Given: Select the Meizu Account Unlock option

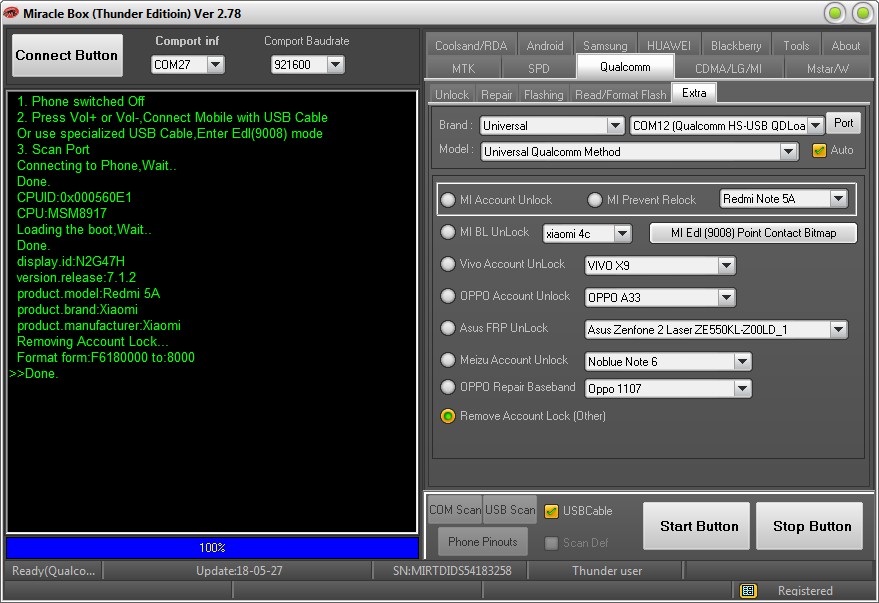Looking at the screenshot, I should click(x=448, y=360).
